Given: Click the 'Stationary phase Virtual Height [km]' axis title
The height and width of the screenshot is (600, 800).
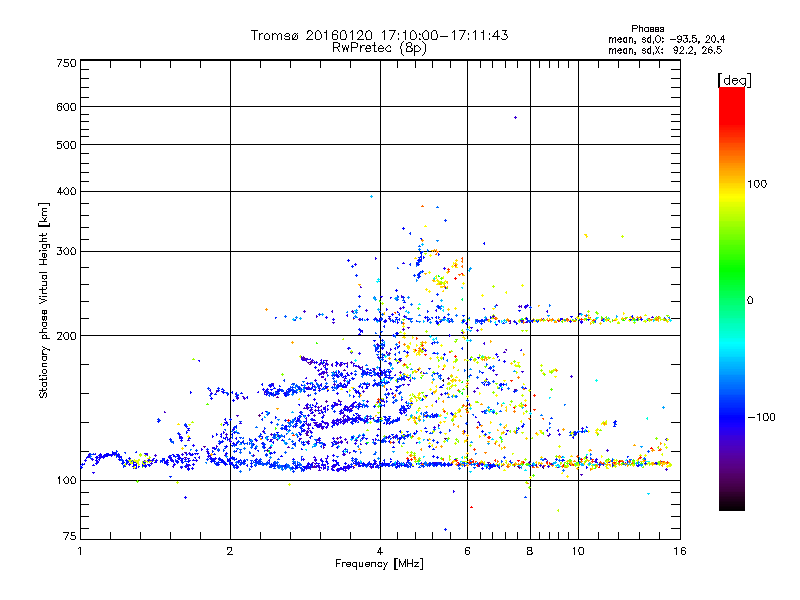Looking at the screenshot, I should click(x=44, y=300).
